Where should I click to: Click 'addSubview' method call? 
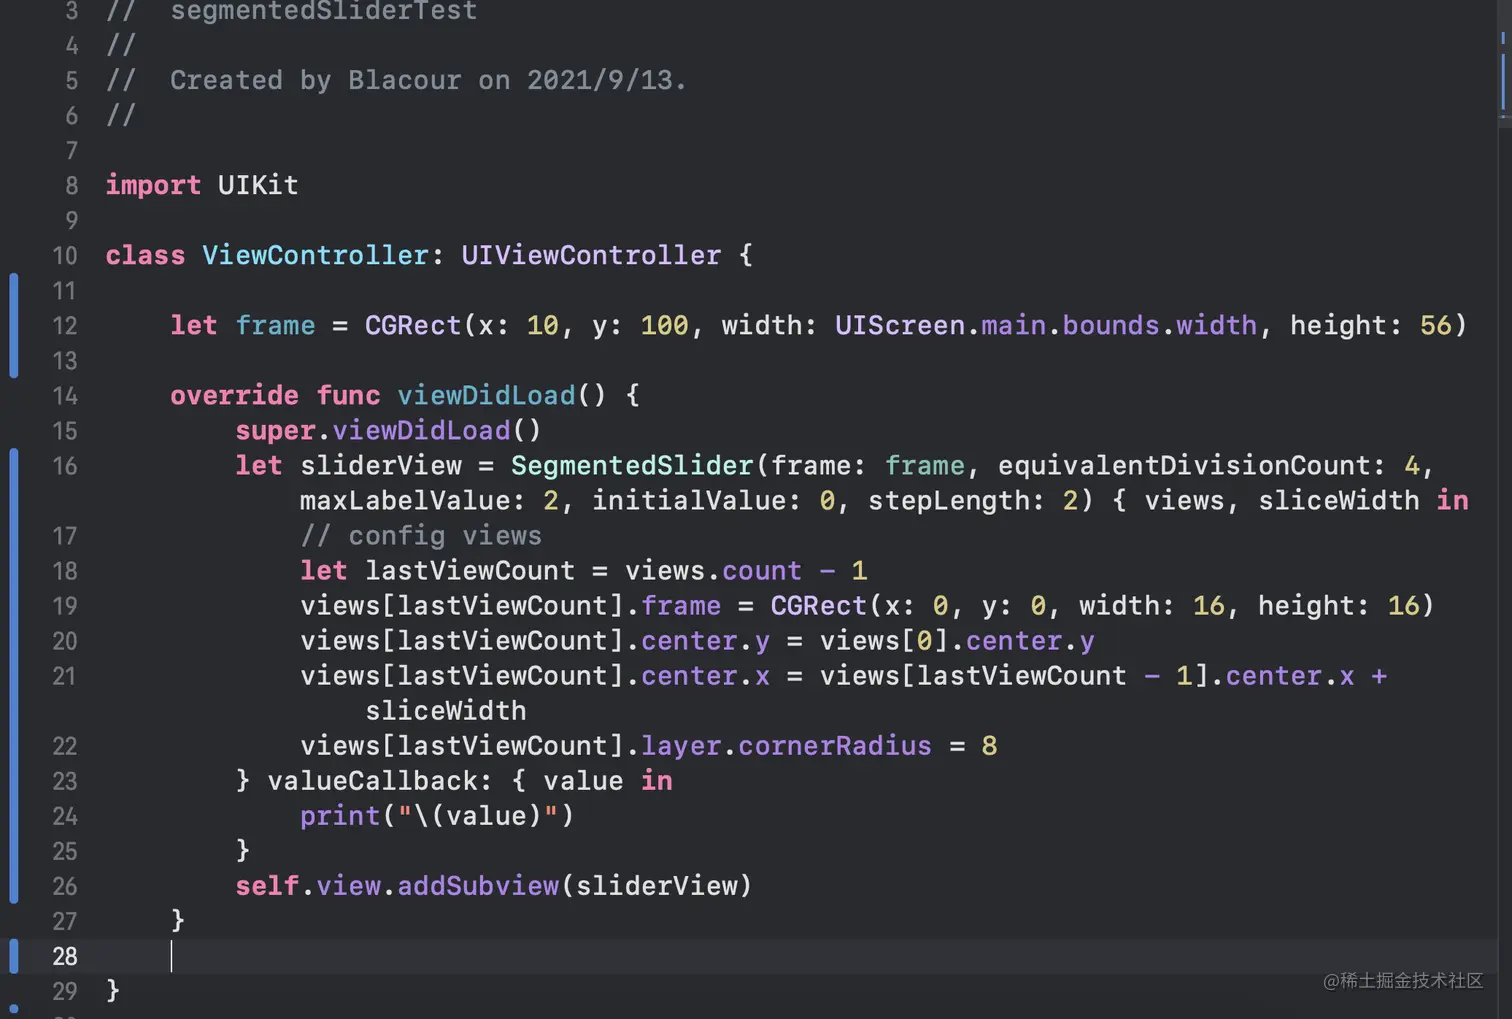click(478, 886)
